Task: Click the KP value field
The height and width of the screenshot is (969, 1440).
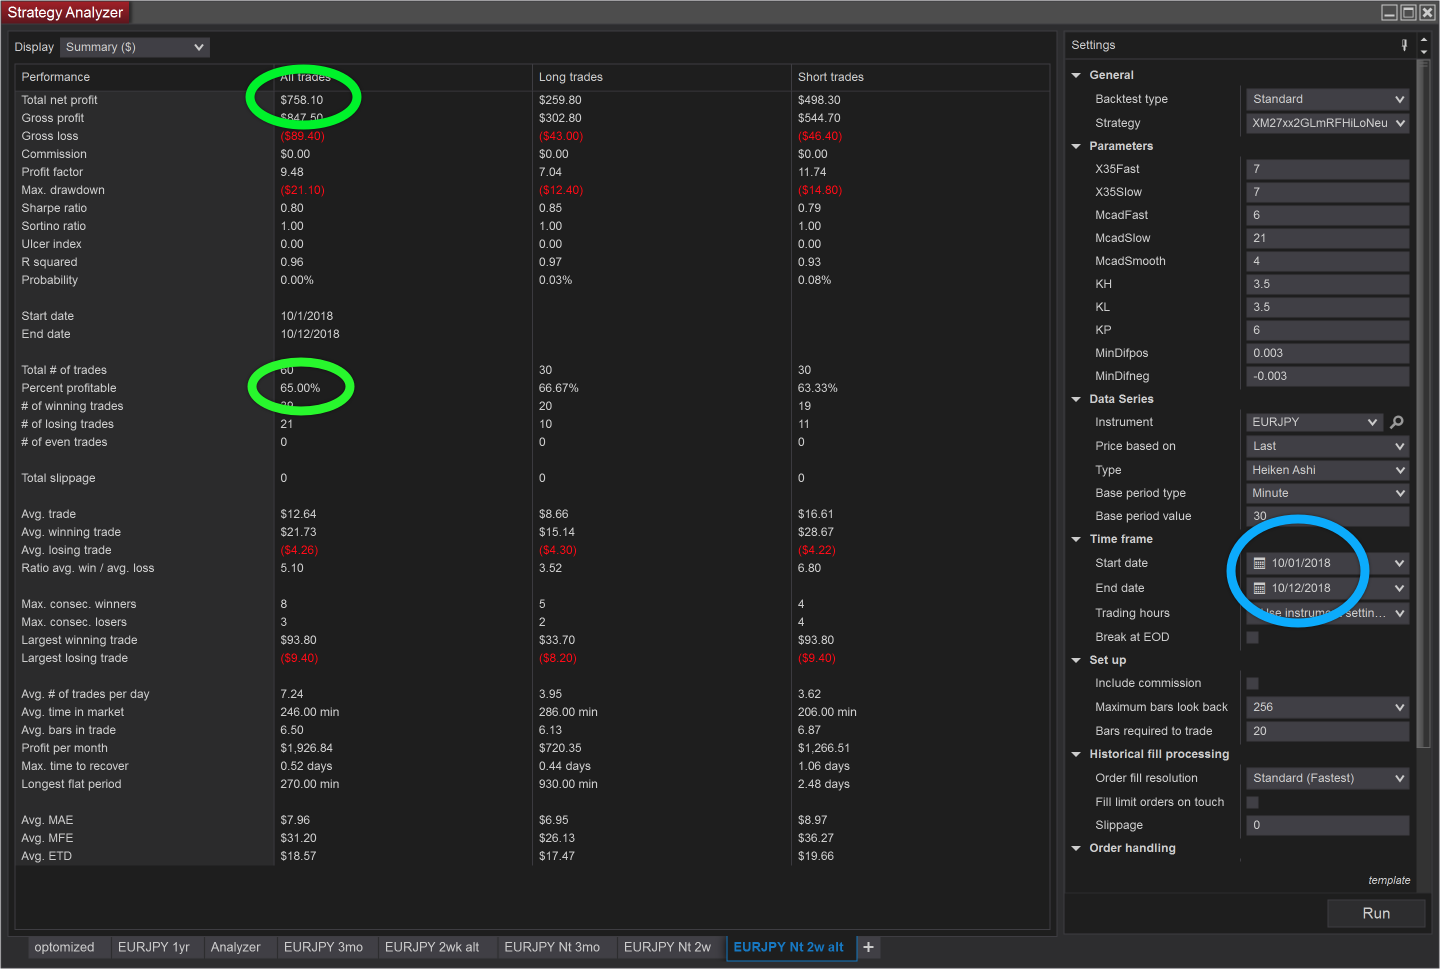Action: point(1328,330)
